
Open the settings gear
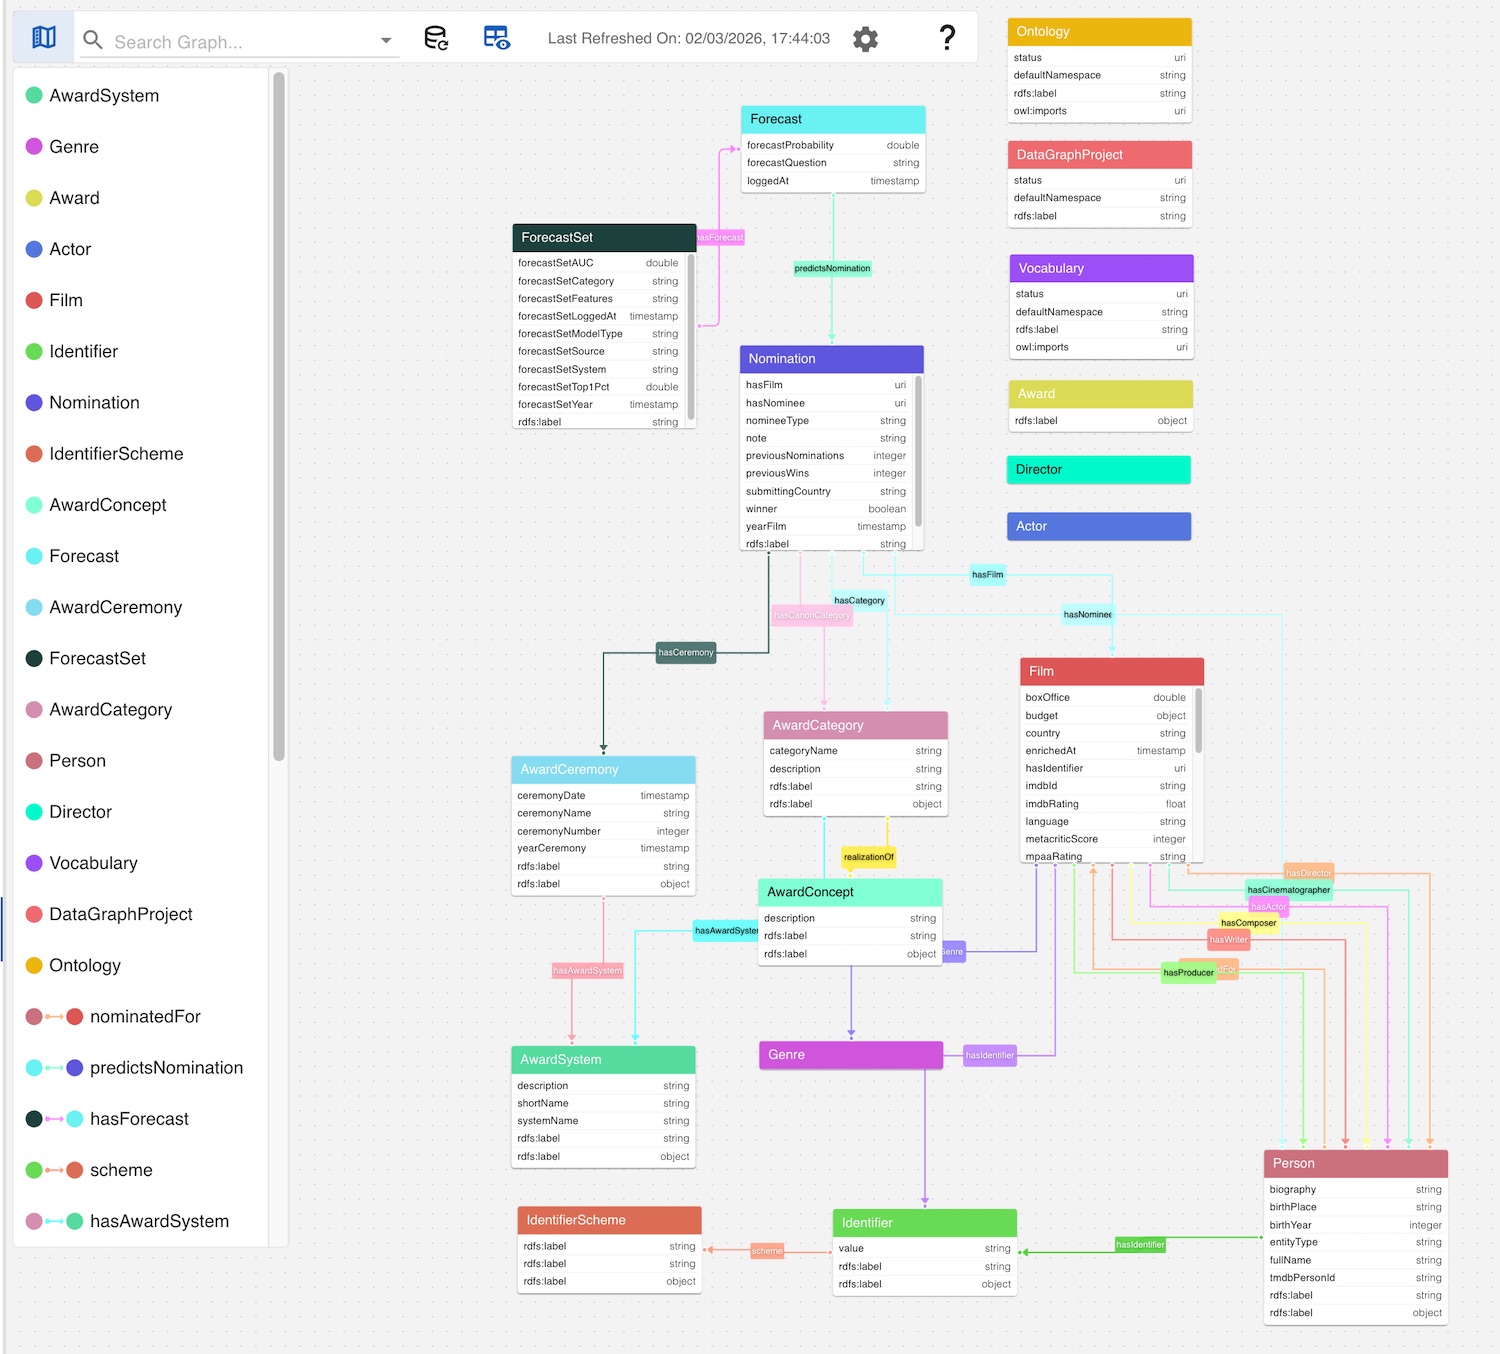pyautogui.click(x=864, y=39)
